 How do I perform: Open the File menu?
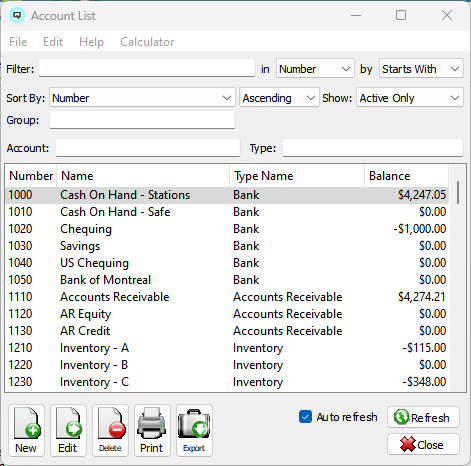(18, 42)
